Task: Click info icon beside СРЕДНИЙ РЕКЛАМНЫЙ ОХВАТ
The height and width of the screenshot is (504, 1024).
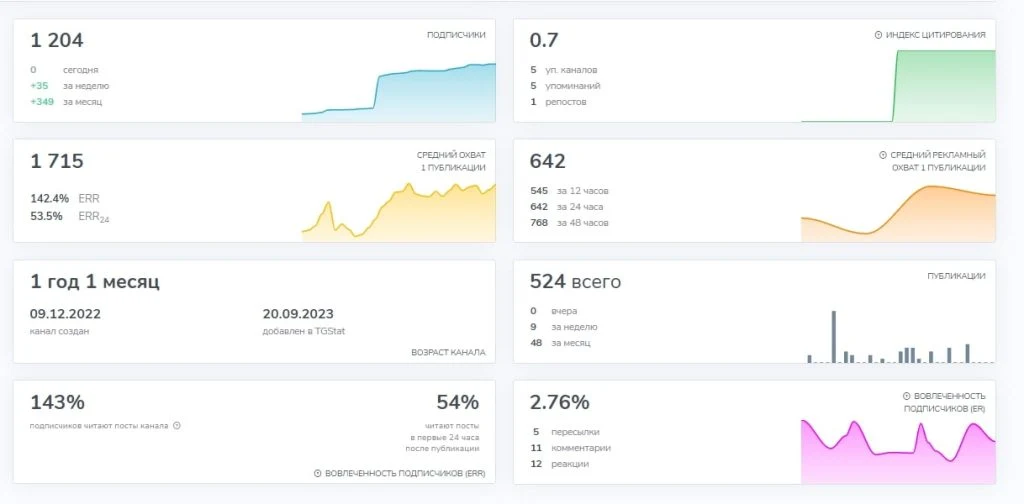Action: pos(883,155)
